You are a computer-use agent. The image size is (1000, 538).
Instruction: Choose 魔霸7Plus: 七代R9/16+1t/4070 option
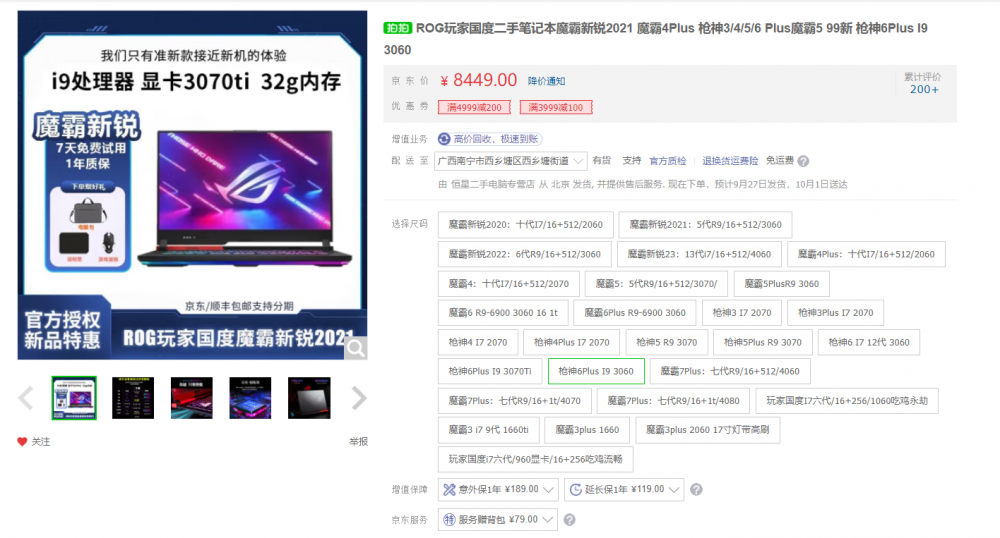pyautogui.click(x=514, y=401)
